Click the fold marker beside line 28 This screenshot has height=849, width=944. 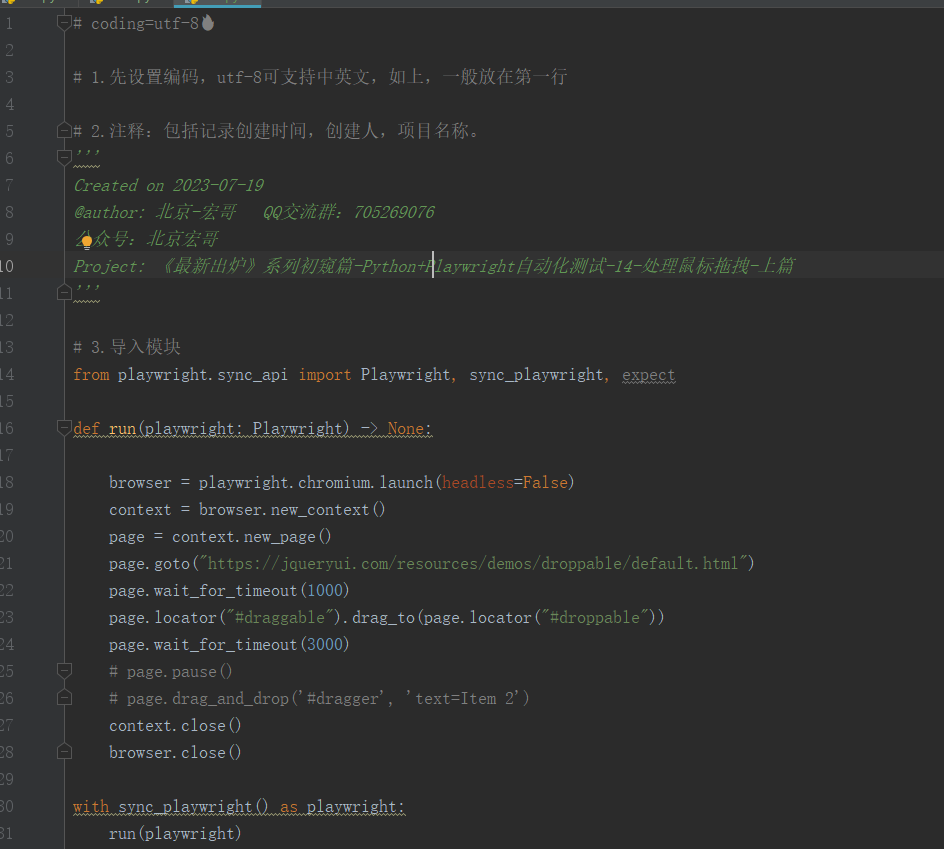pos(64,751)
